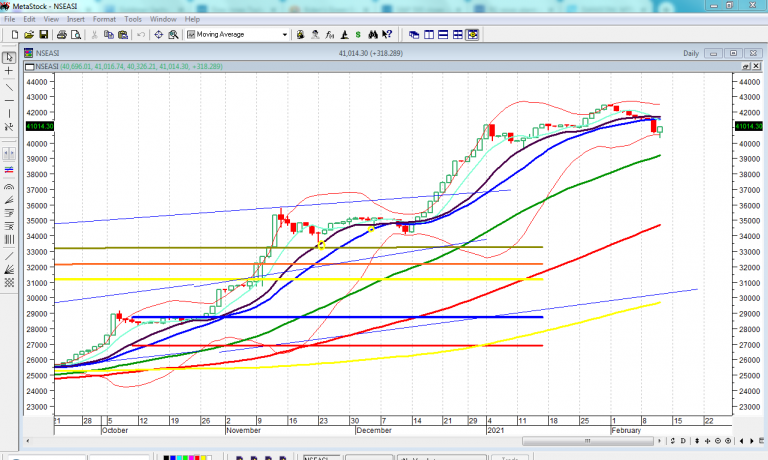Tile windows in columns icon
The height and width of the screenshot is (460, 768).
429,35
